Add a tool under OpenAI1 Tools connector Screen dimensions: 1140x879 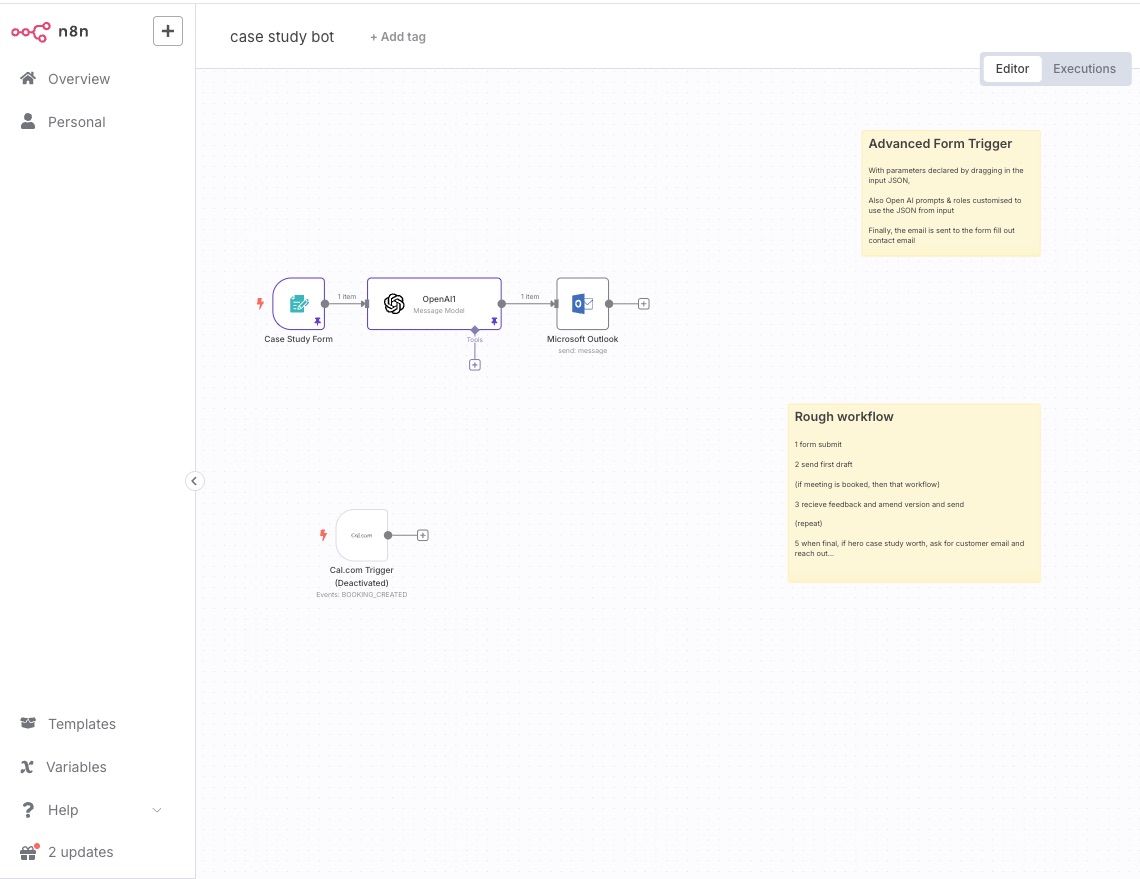click(x=475, y=365)
